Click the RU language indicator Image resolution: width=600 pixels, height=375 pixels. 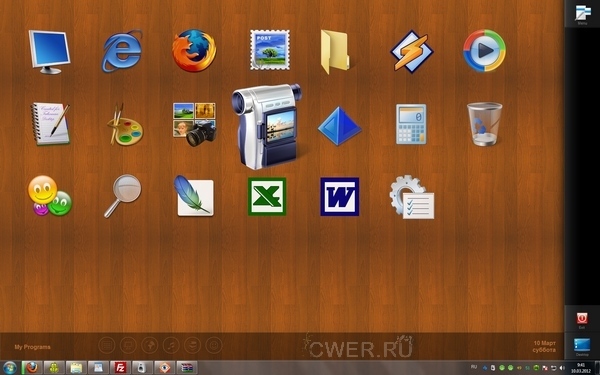coord(474,367)
